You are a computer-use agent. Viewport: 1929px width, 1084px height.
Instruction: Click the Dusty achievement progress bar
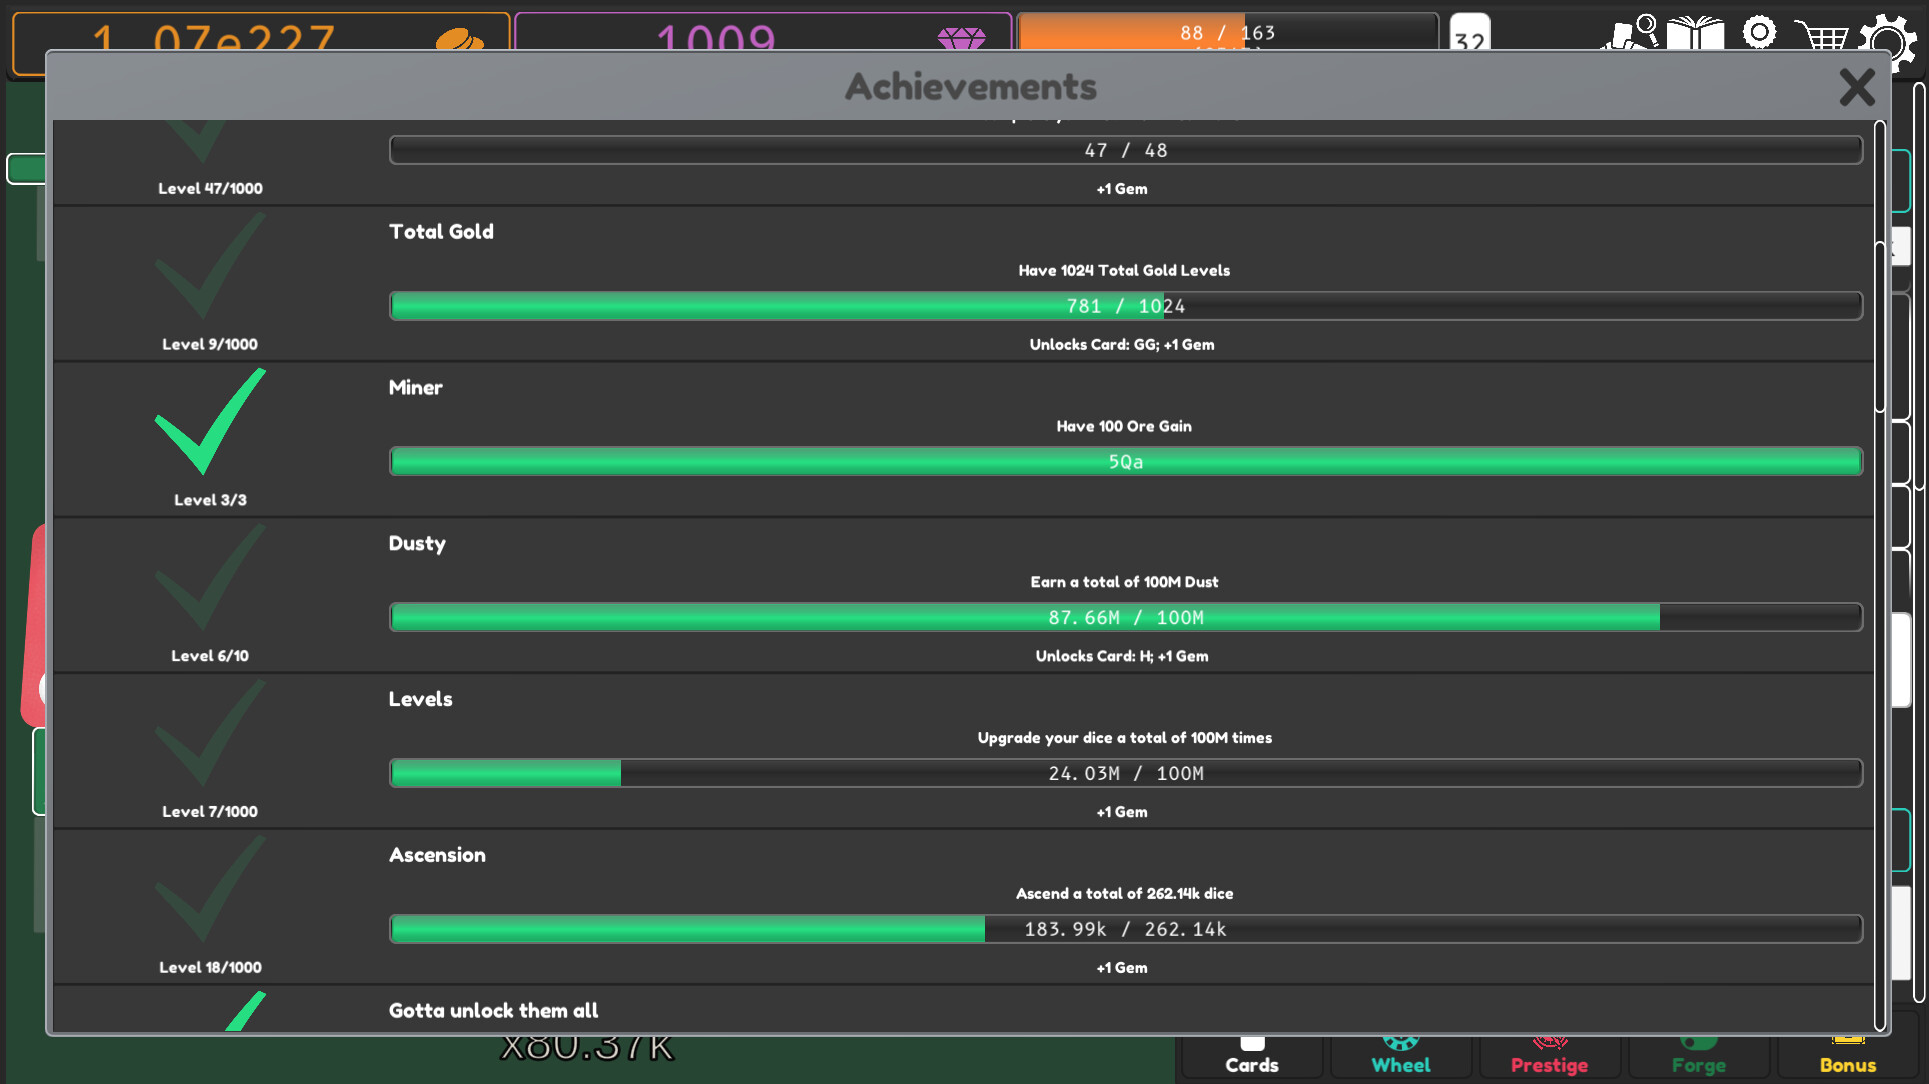point(1125,617)
